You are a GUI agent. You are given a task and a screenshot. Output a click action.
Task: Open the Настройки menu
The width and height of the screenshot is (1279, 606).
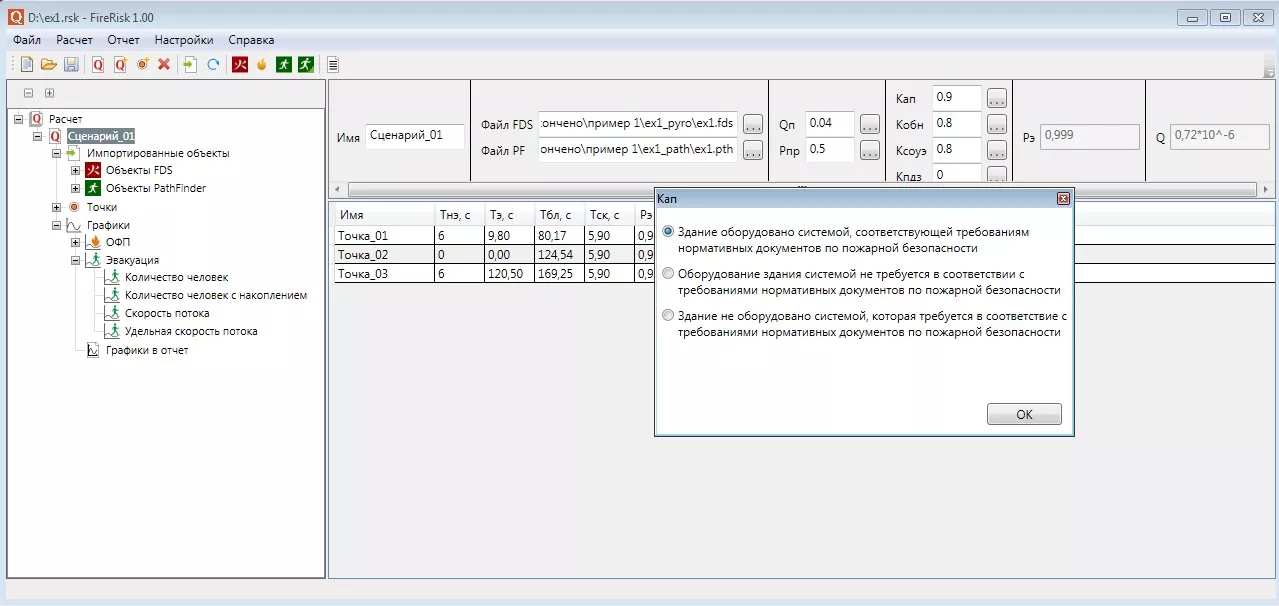click(x=183, y=40)
